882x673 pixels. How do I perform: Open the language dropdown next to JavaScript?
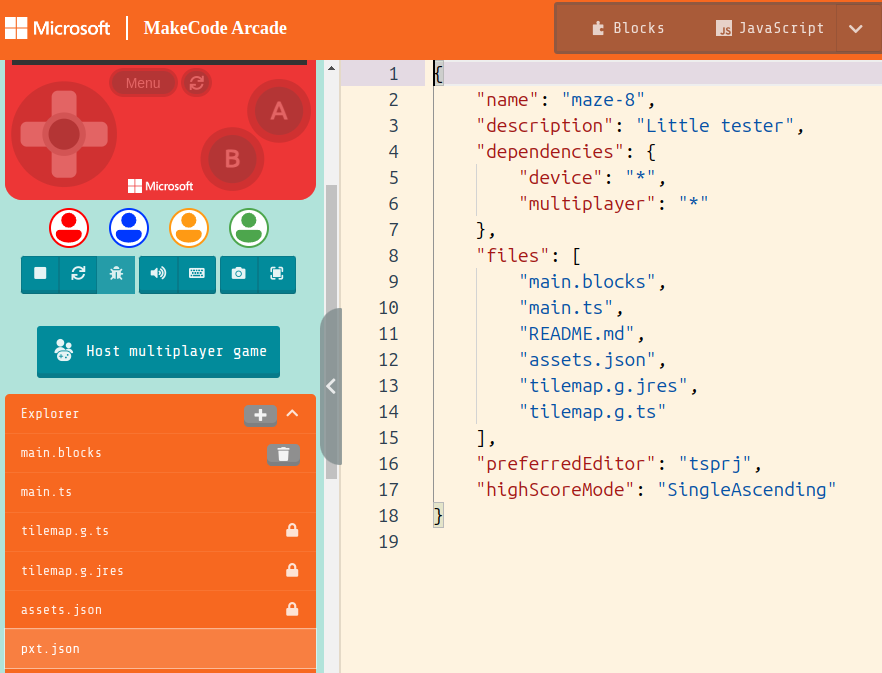click(x=856, y=28)
